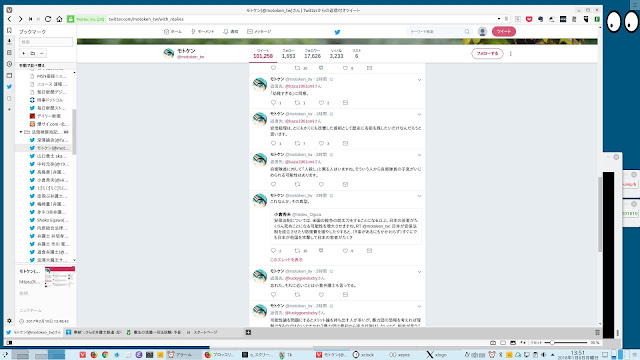640x360 pixels.
Task: Open the @kaza1961ores mention in first reply
Action: click(300, 87)
